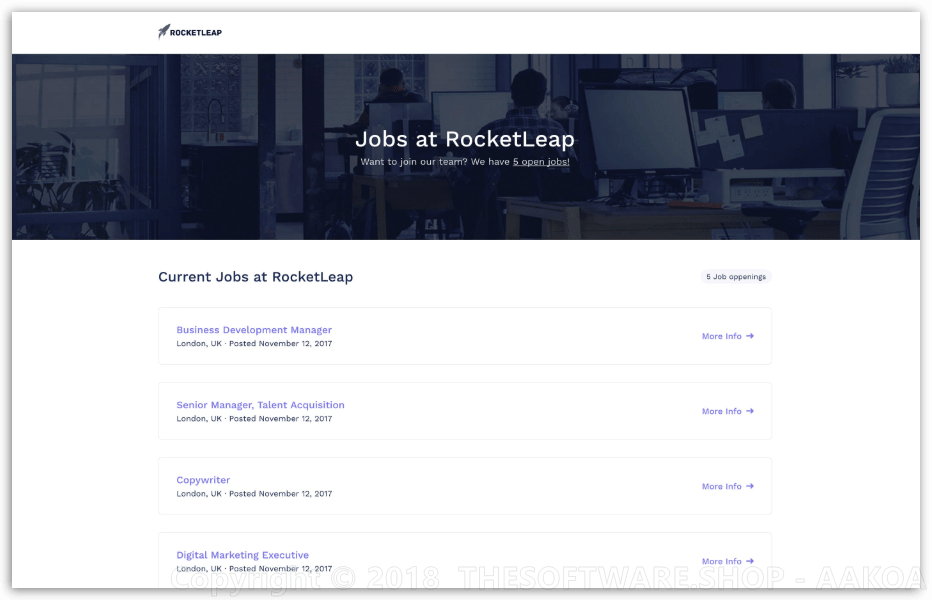Click More Info for Digital Marketing Executive
Viewport: 932px width, 600px height.
pos(721,561)
